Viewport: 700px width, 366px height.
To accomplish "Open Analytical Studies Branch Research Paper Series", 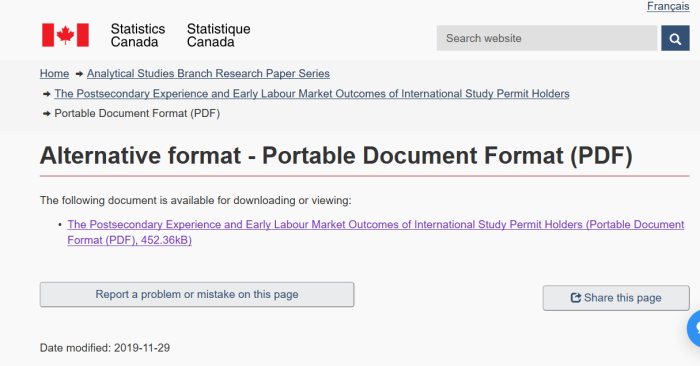I will point(208,74).
